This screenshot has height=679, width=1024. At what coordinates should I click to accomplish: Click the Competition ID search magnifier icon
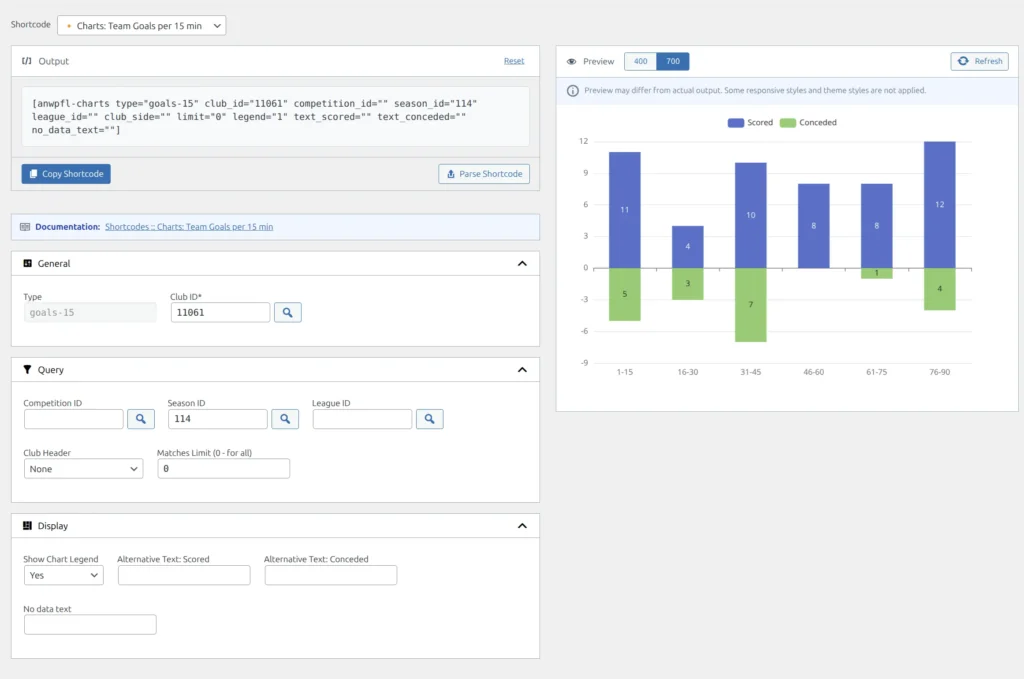140,418
